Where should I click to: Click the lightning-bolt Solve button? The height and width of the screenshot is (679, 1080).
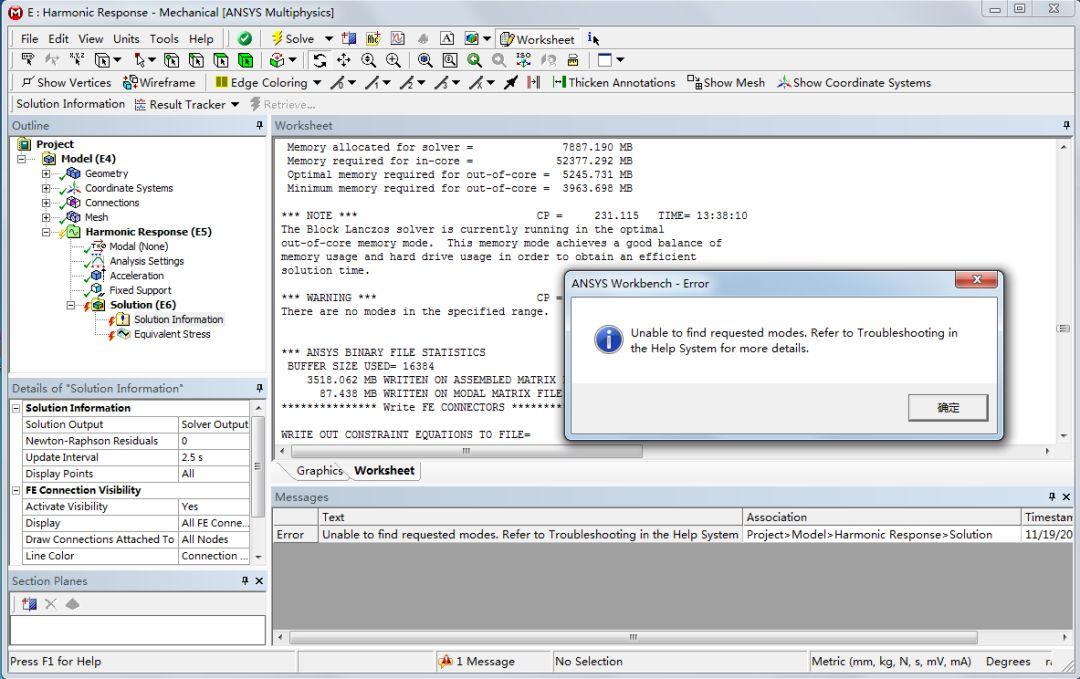point(293,39)
